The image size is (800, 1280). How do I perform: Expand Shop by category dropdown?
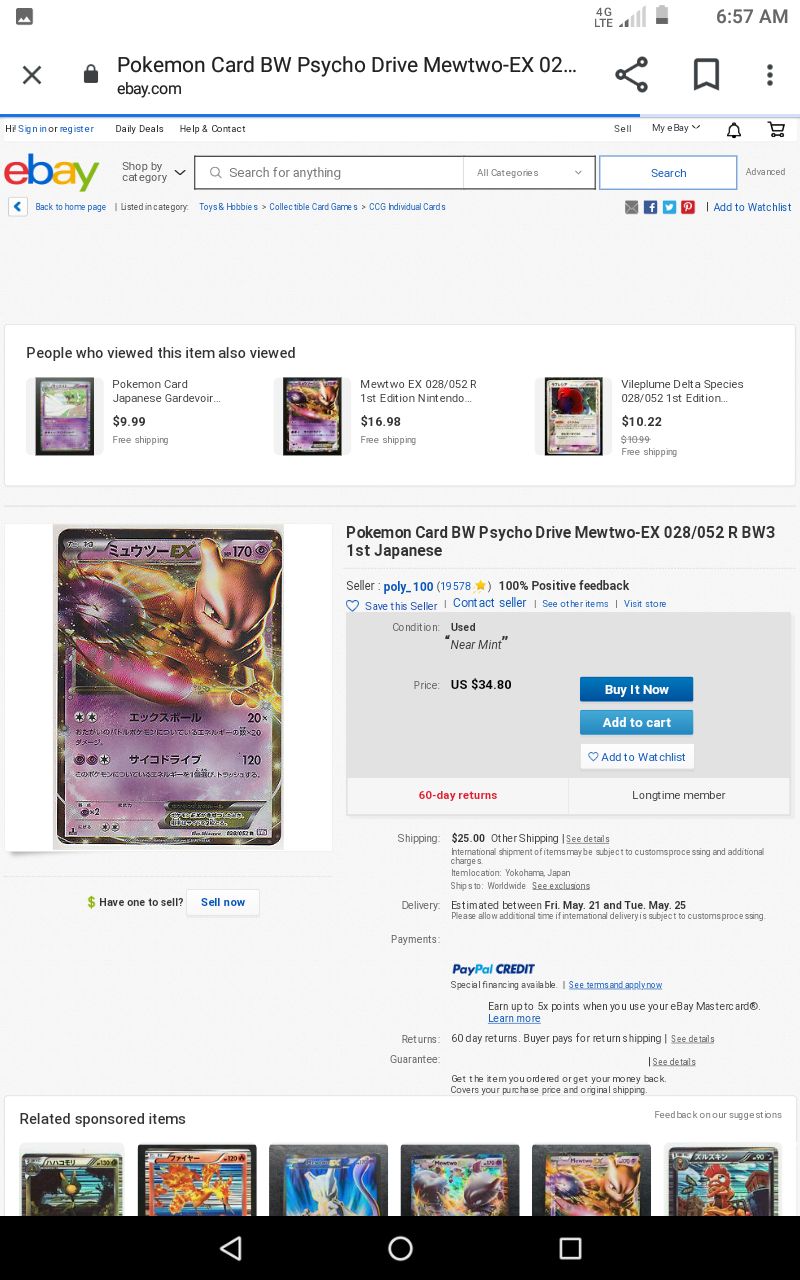point(153,172)
